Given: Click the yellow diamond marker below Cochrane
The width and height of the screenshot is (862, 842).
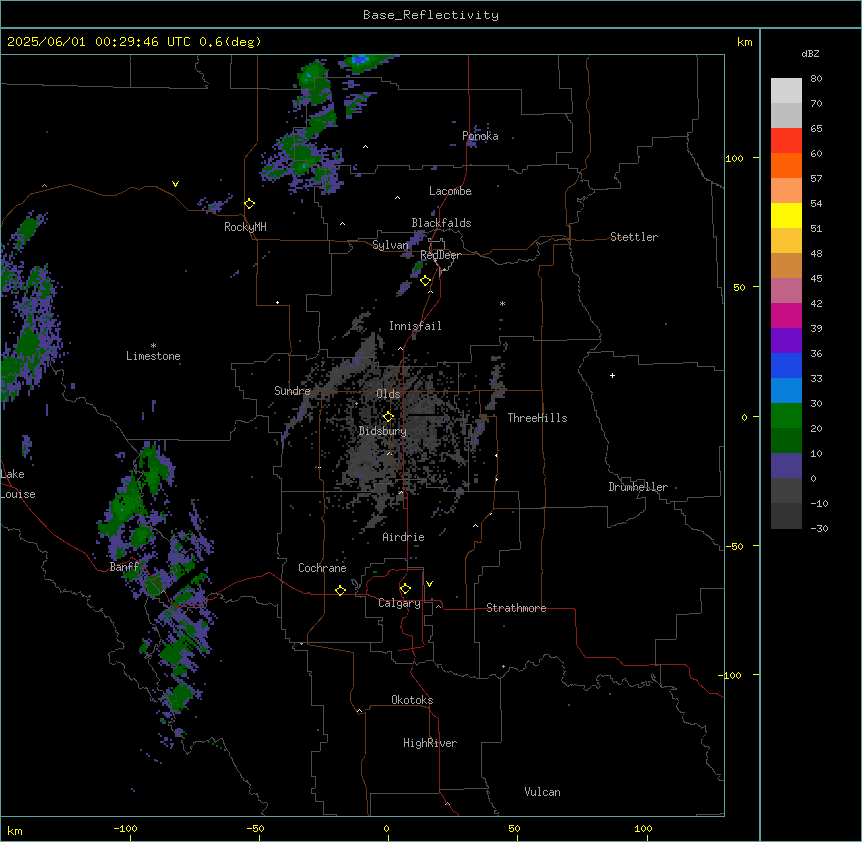Looking at the screenshot, I should 340,590.
